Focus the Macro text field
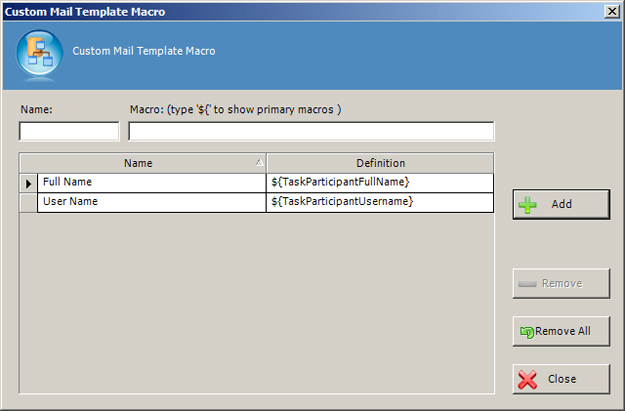The image size is (625, 411). (311, 131)
